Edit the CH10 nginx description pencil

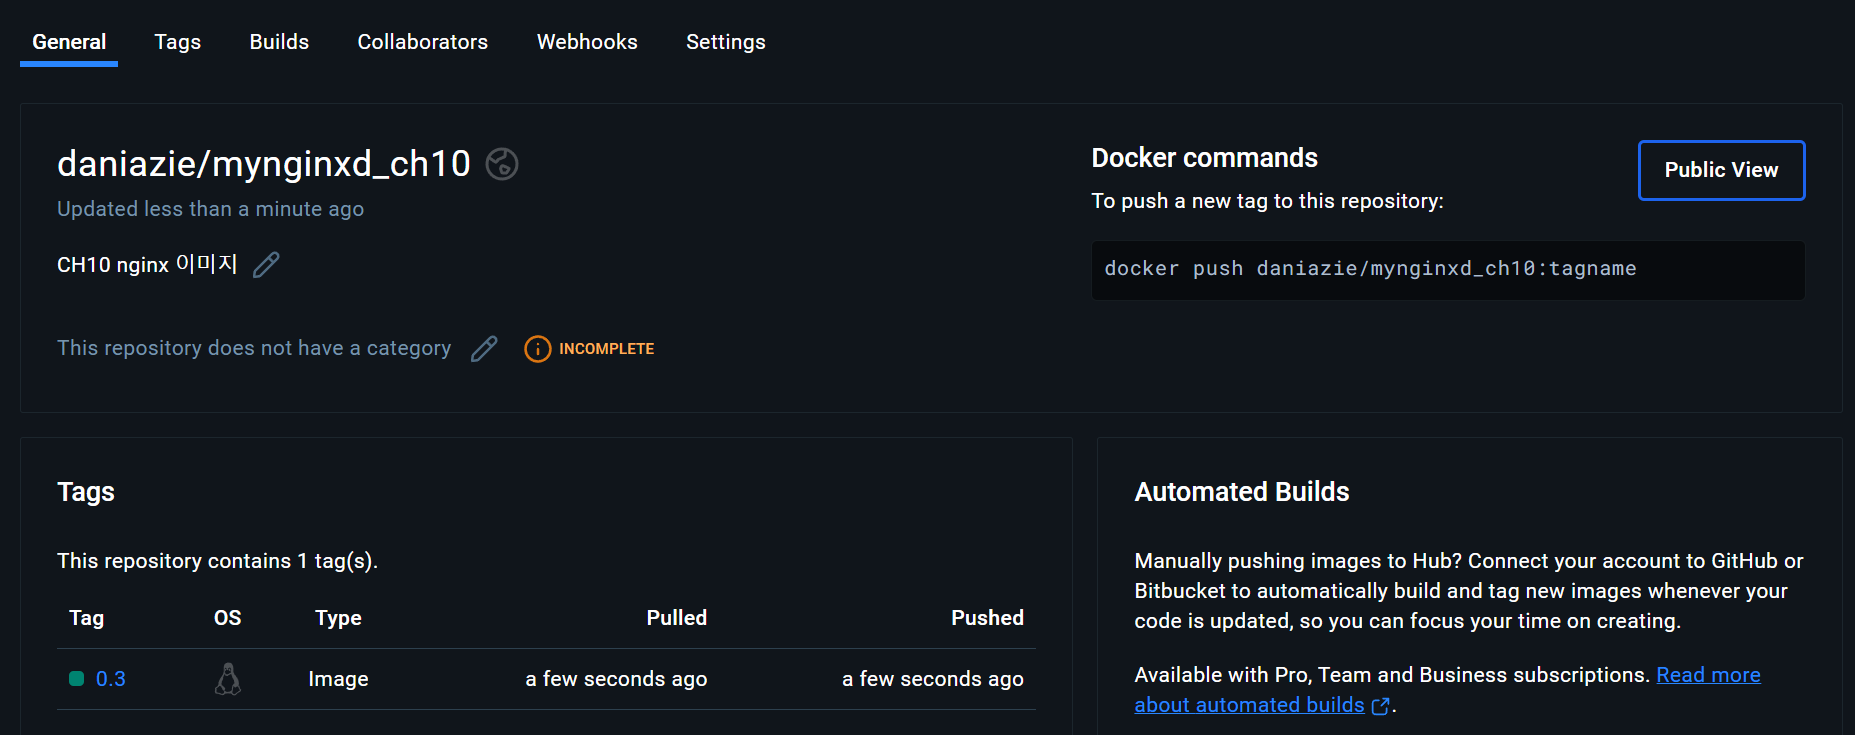[x=266, y=265]
